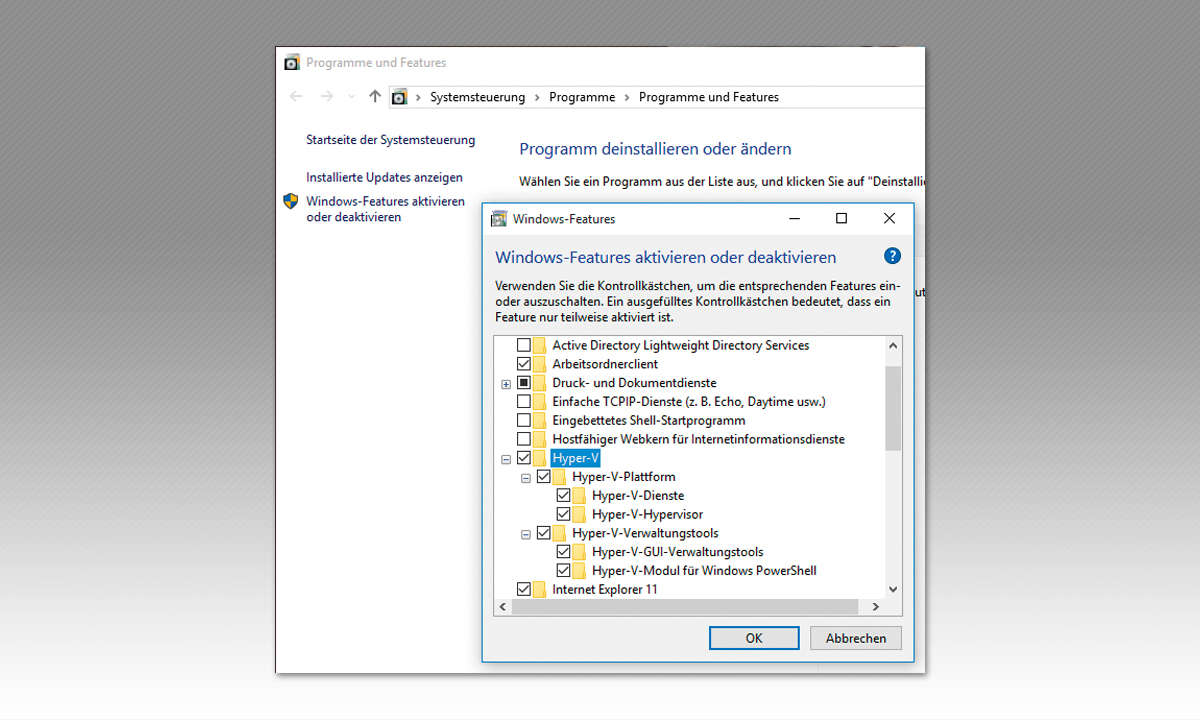Click the feature list scroll-up arrow
This screenshot has width=1200, height=720.
893,345
